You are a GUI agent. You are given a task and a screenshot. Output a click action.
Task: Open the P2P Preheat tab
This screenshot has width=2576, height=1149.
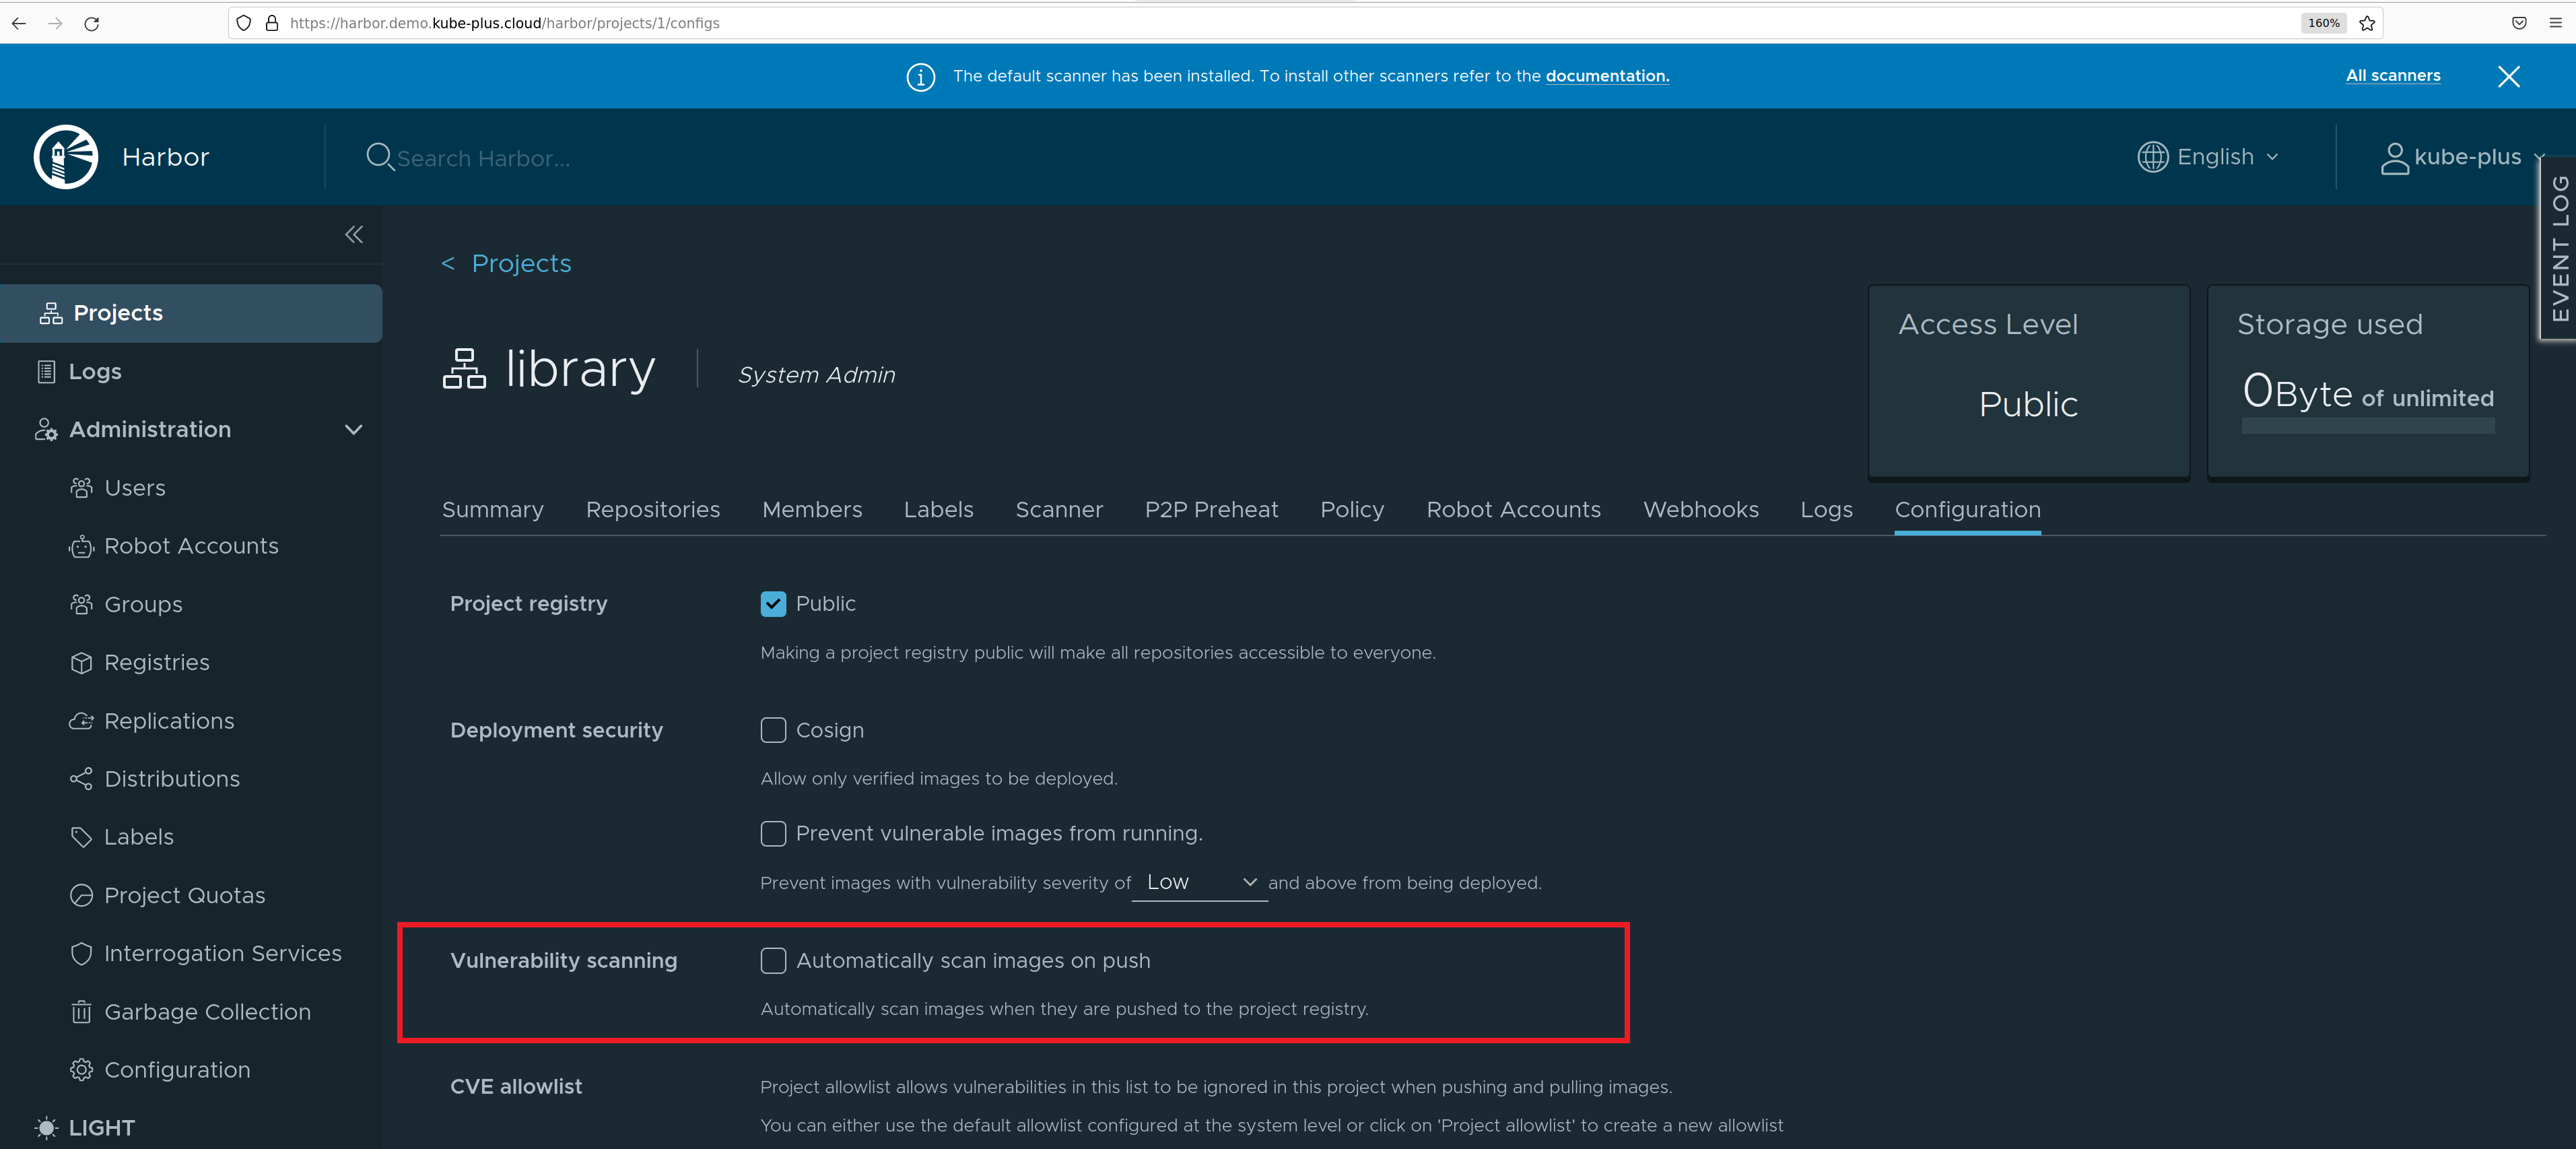[1211, 510]
